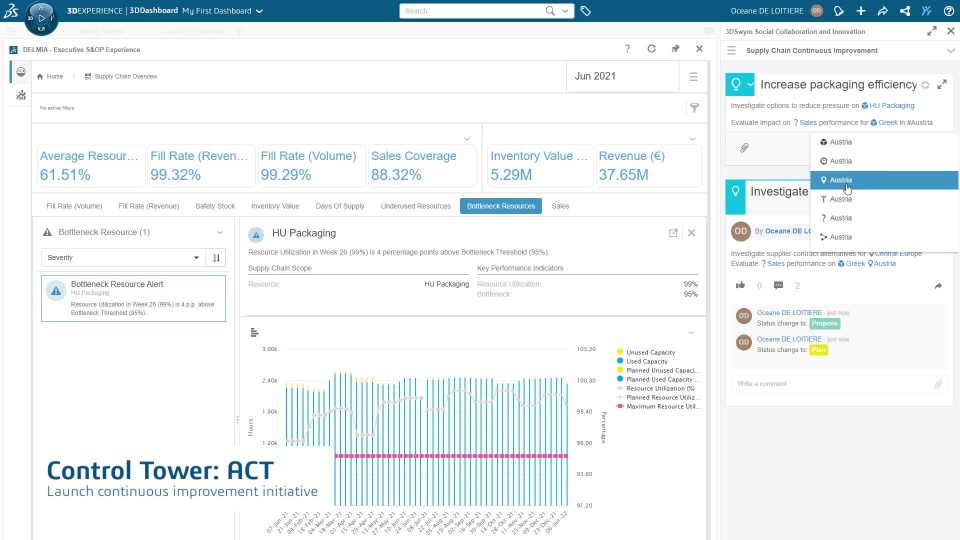The height and width of the screenshot is (540, 960).
Task: Click the Revenue (€) KPI tile
Action: click(x=648, y=165)
